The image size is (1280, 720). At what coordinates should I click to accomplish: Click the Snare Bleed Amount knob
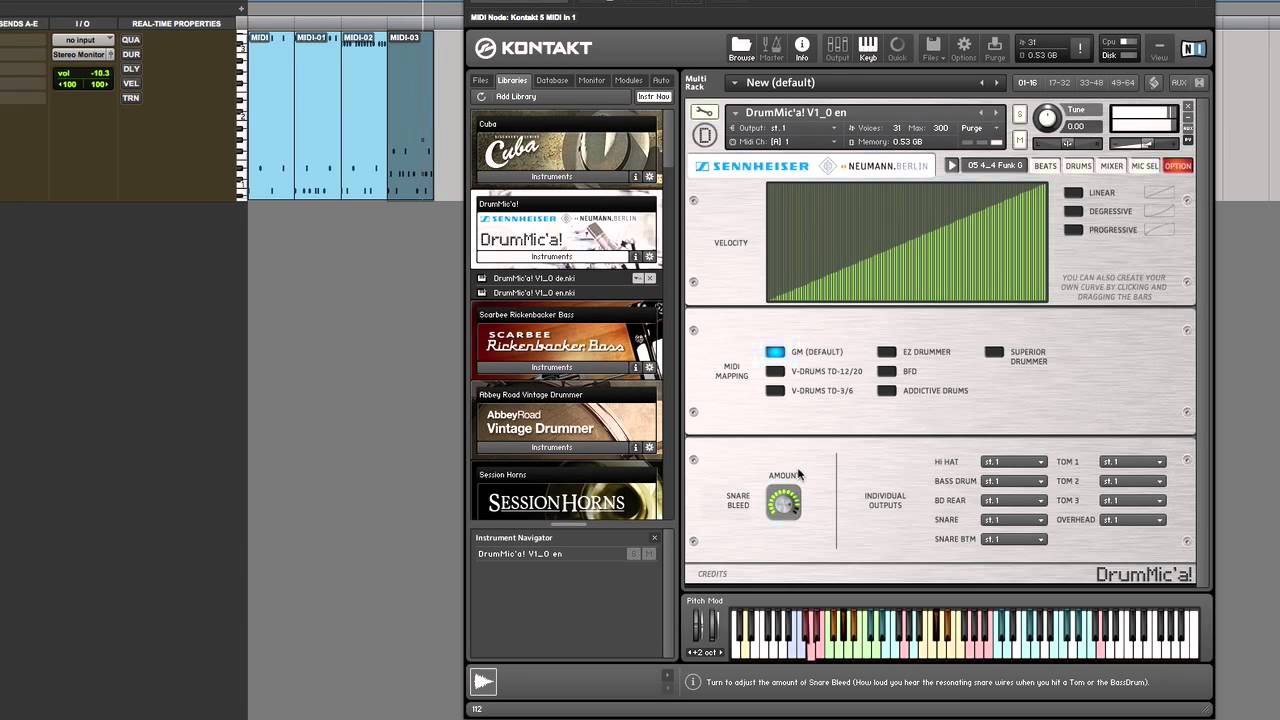784,502
